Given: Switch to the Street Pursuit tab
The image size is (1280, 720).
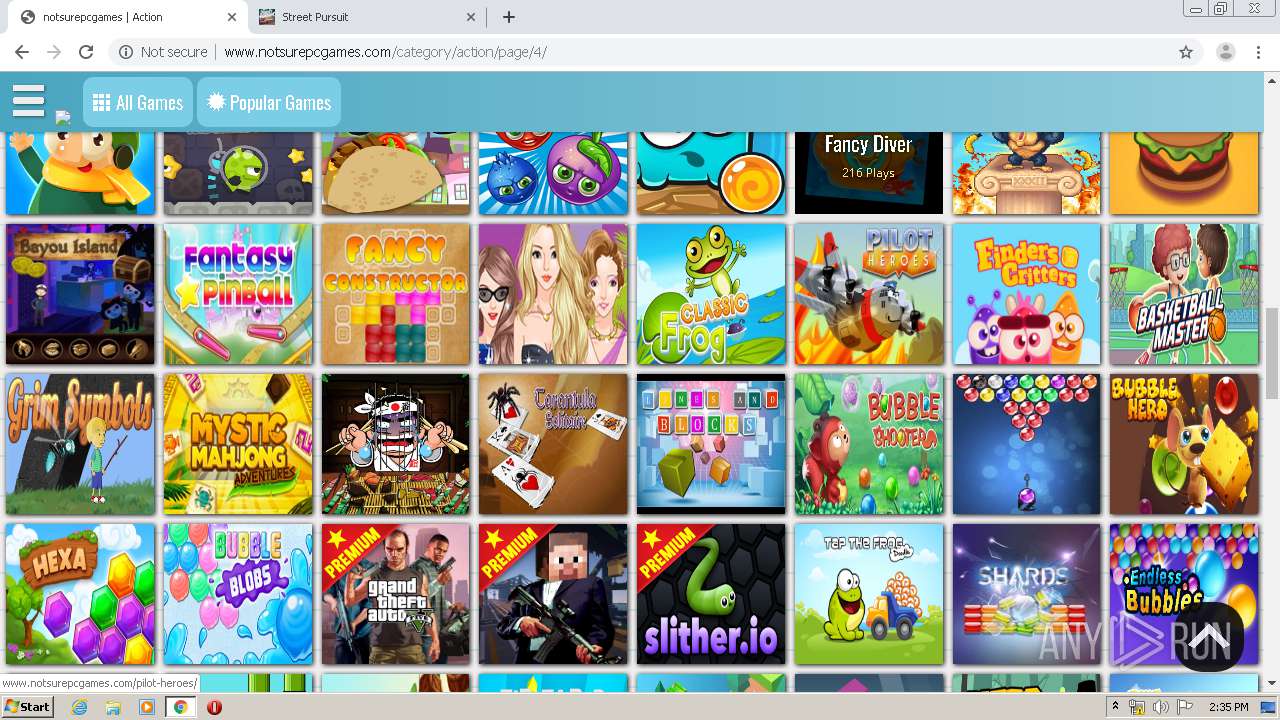Looking at the screenshot, I should coord(366,17).
